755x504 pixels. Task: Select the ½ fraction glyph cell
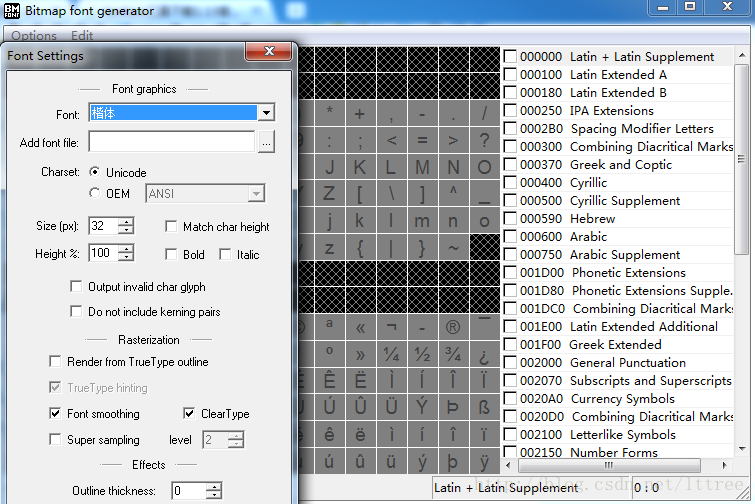[x=422, y=355]
